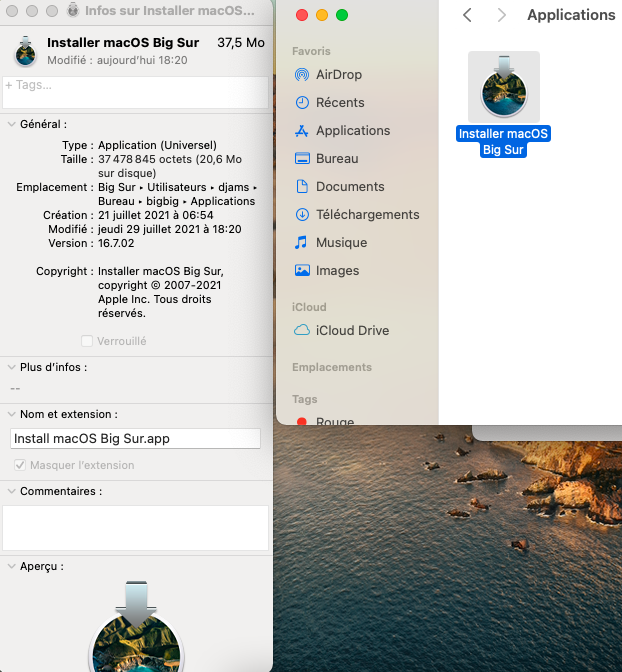
Task: Click the Install macOS Big Sur.app name field
Action: (x=135, y=438)
